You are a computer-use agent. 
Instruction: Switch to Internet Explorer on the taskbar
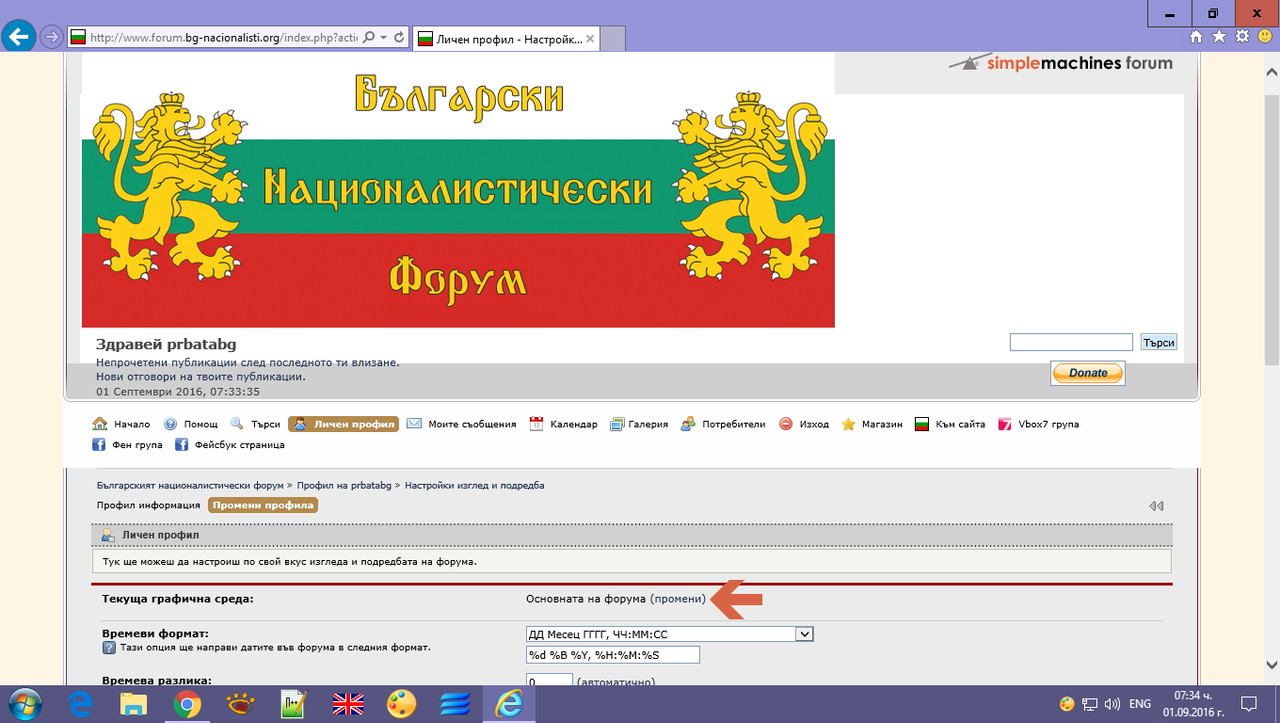point(508,704)
